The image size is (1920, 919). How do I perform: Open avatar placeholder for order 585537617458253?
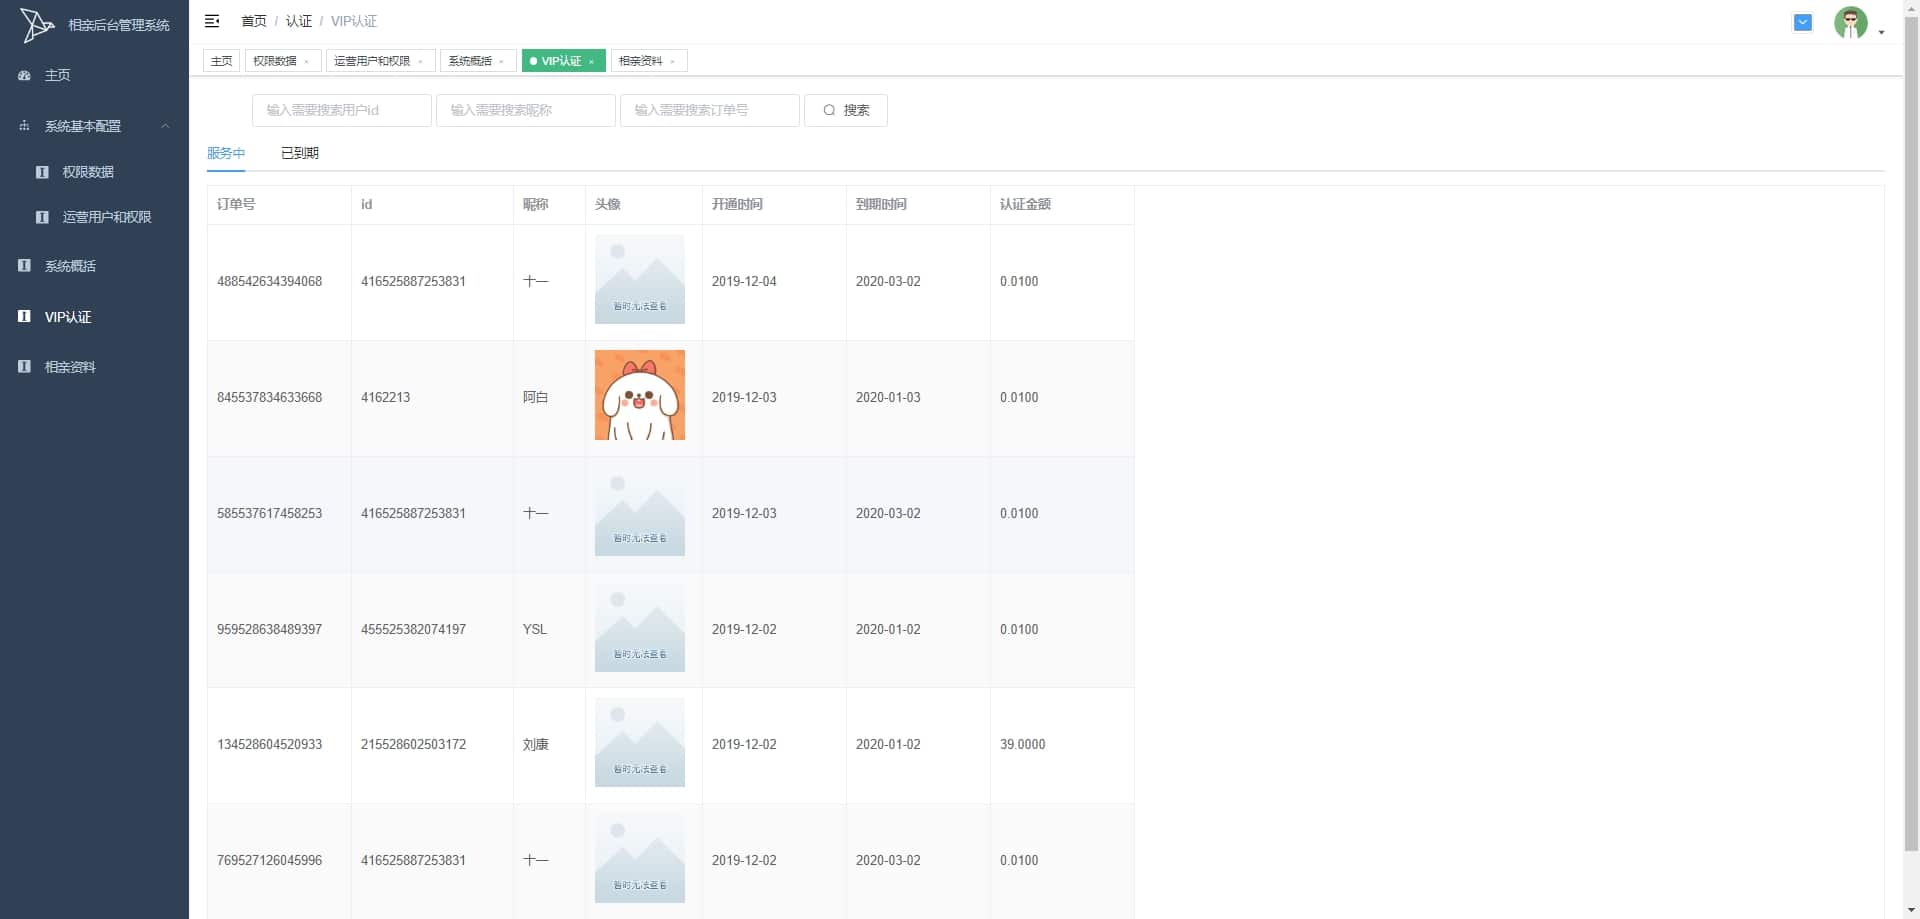point(640,511)
